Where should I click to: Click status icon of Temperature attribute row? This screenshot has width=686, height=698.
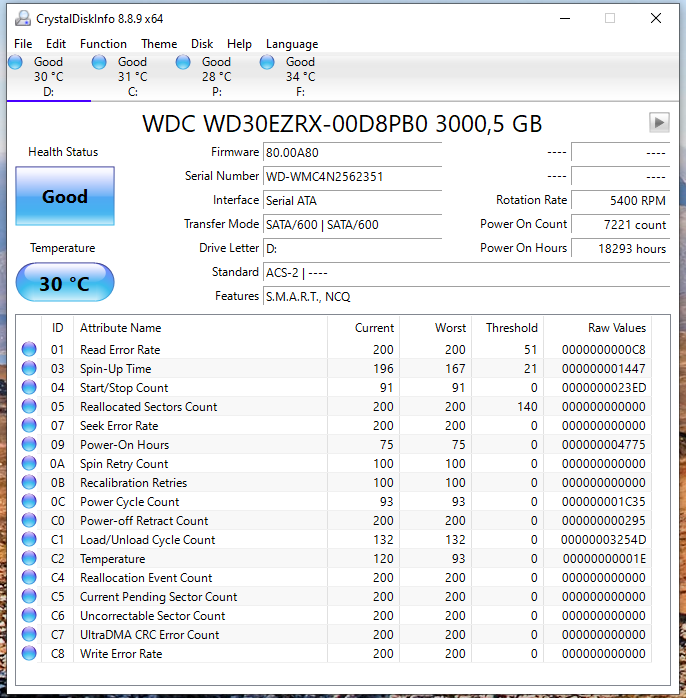tap(29, 558)
